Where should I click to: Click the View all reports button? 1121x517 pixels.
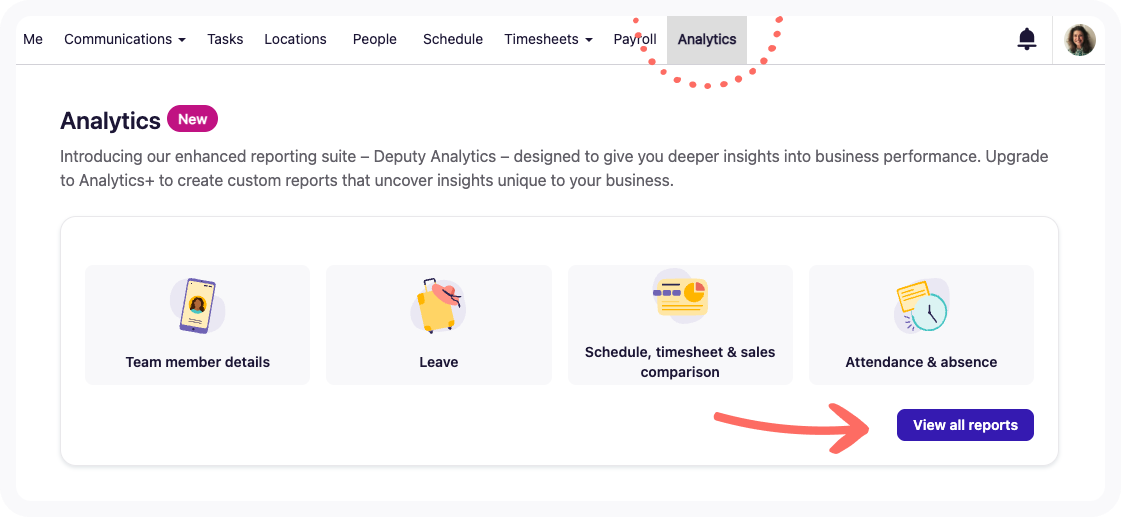click(x=965, y=425)
